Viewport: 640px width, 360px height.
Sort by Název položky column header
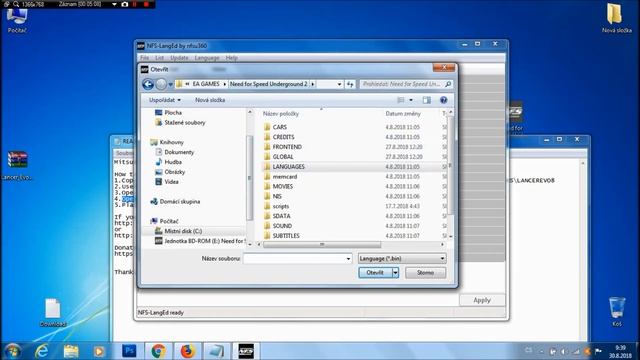click(x=281, y=114)
